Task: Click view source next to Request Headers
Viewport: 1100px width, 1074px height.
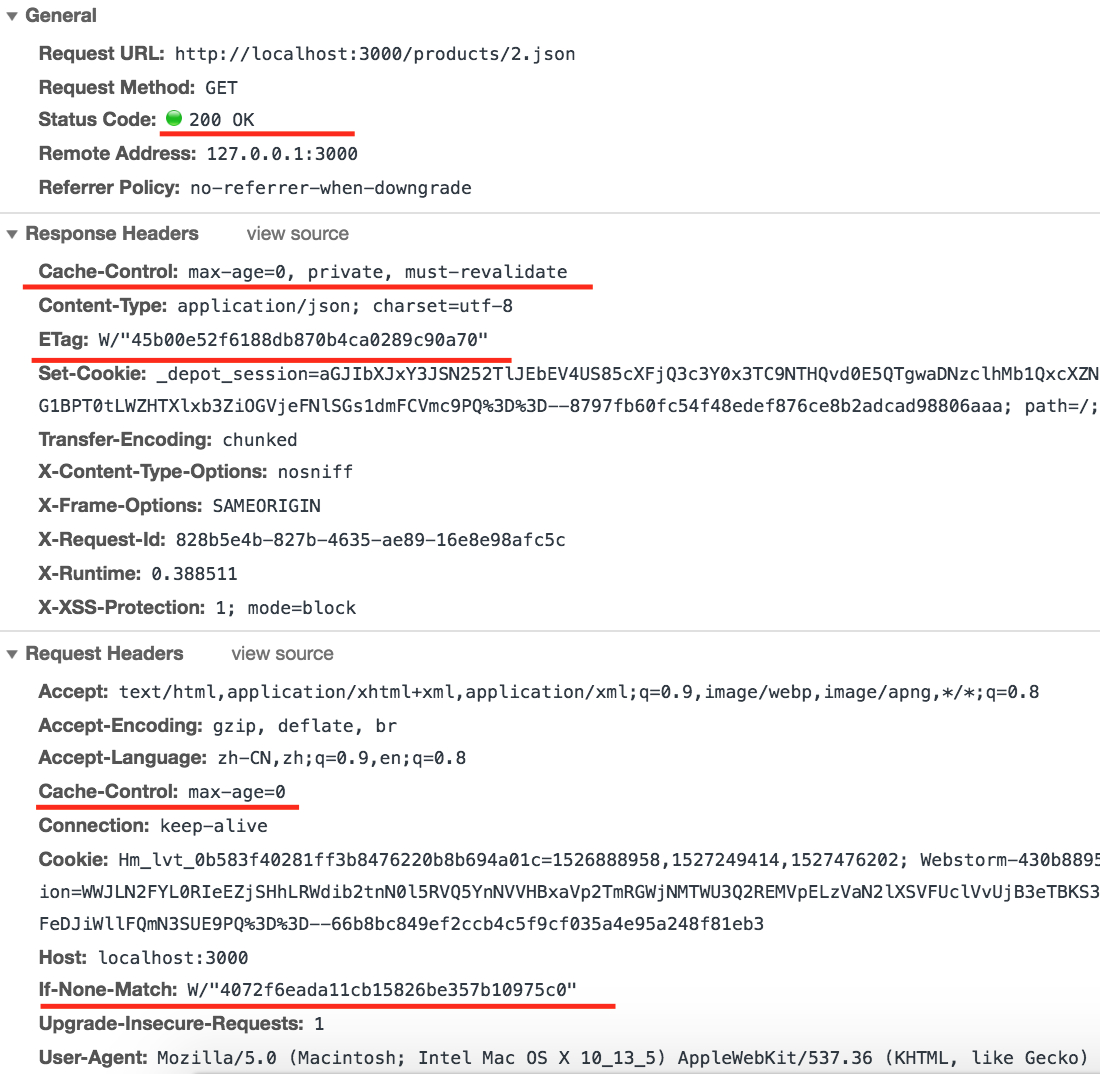Action: (283, 654)
